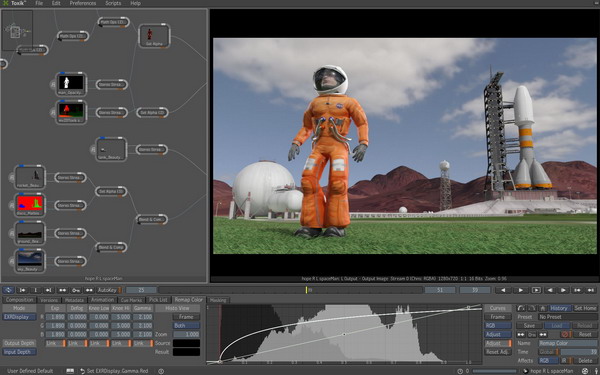Click the play backward transport button

coord(503,290)
